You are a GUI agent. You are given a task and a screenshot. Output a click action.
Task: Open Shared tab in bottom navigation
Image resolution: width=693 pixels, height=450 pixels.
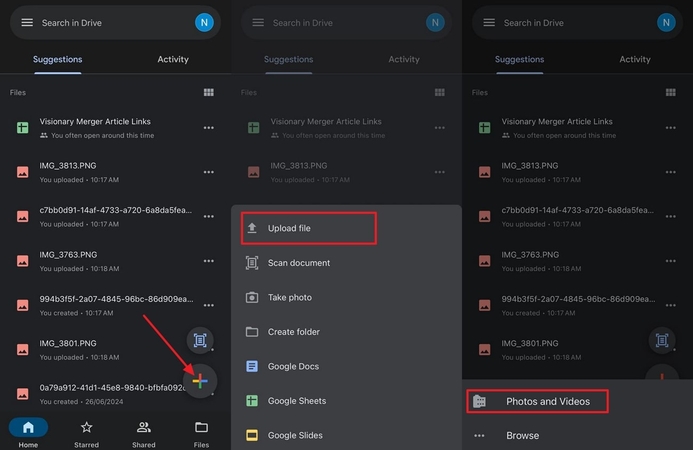[x=144, y=433]
